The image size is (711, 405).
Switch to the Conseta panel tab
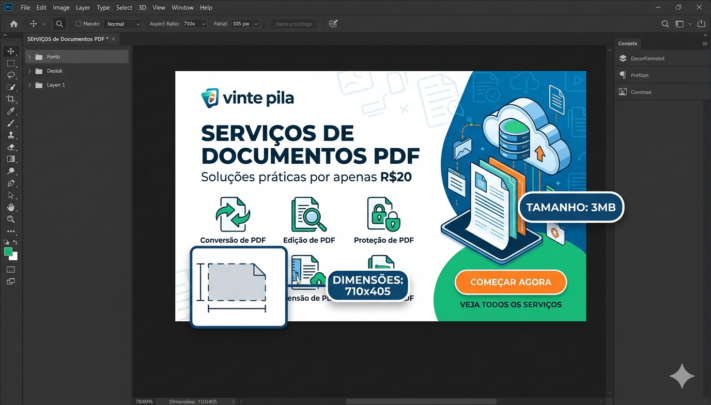[628, 43]
